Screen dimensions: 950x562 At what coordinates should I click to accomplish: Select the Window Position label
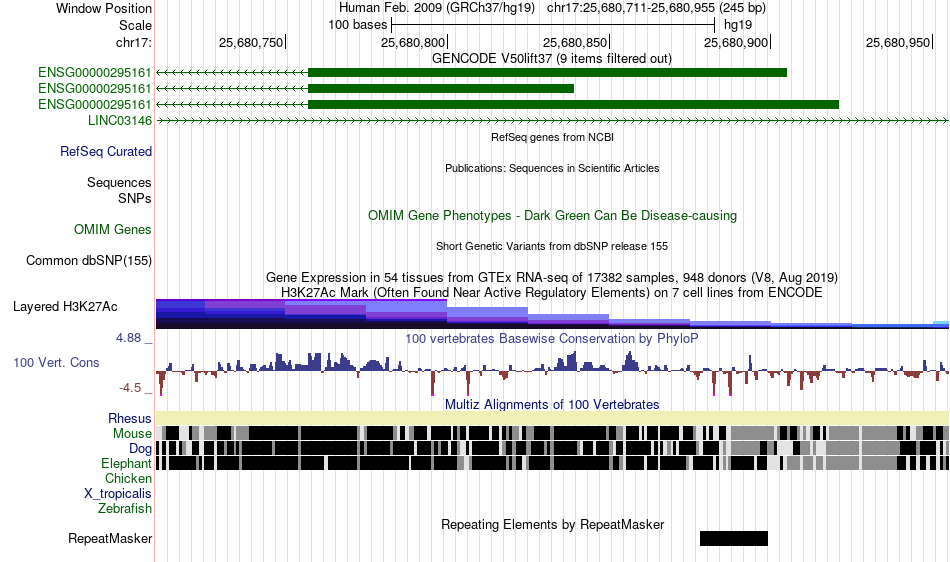[x=104, y=8]
